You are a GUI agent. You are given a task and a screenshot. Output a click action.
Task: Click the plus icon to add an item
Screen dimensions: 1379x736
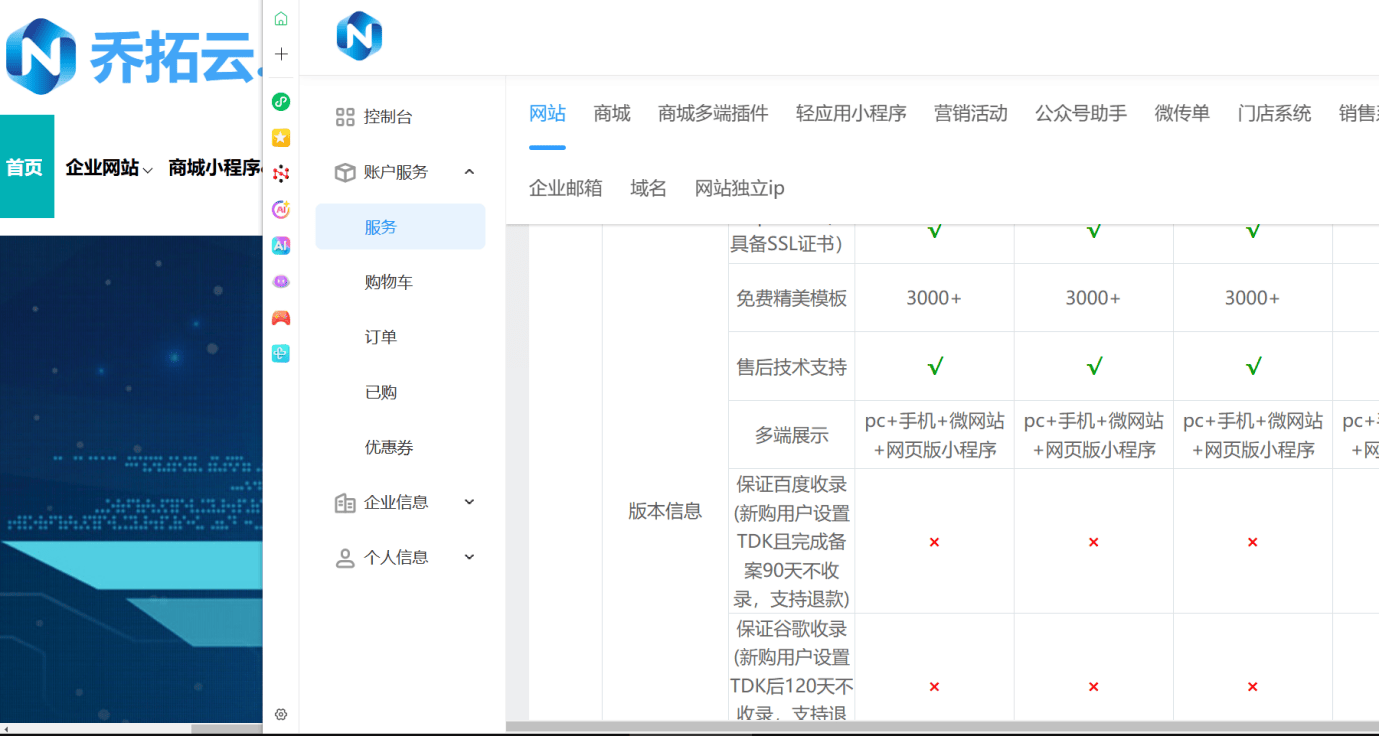point(281,54)
